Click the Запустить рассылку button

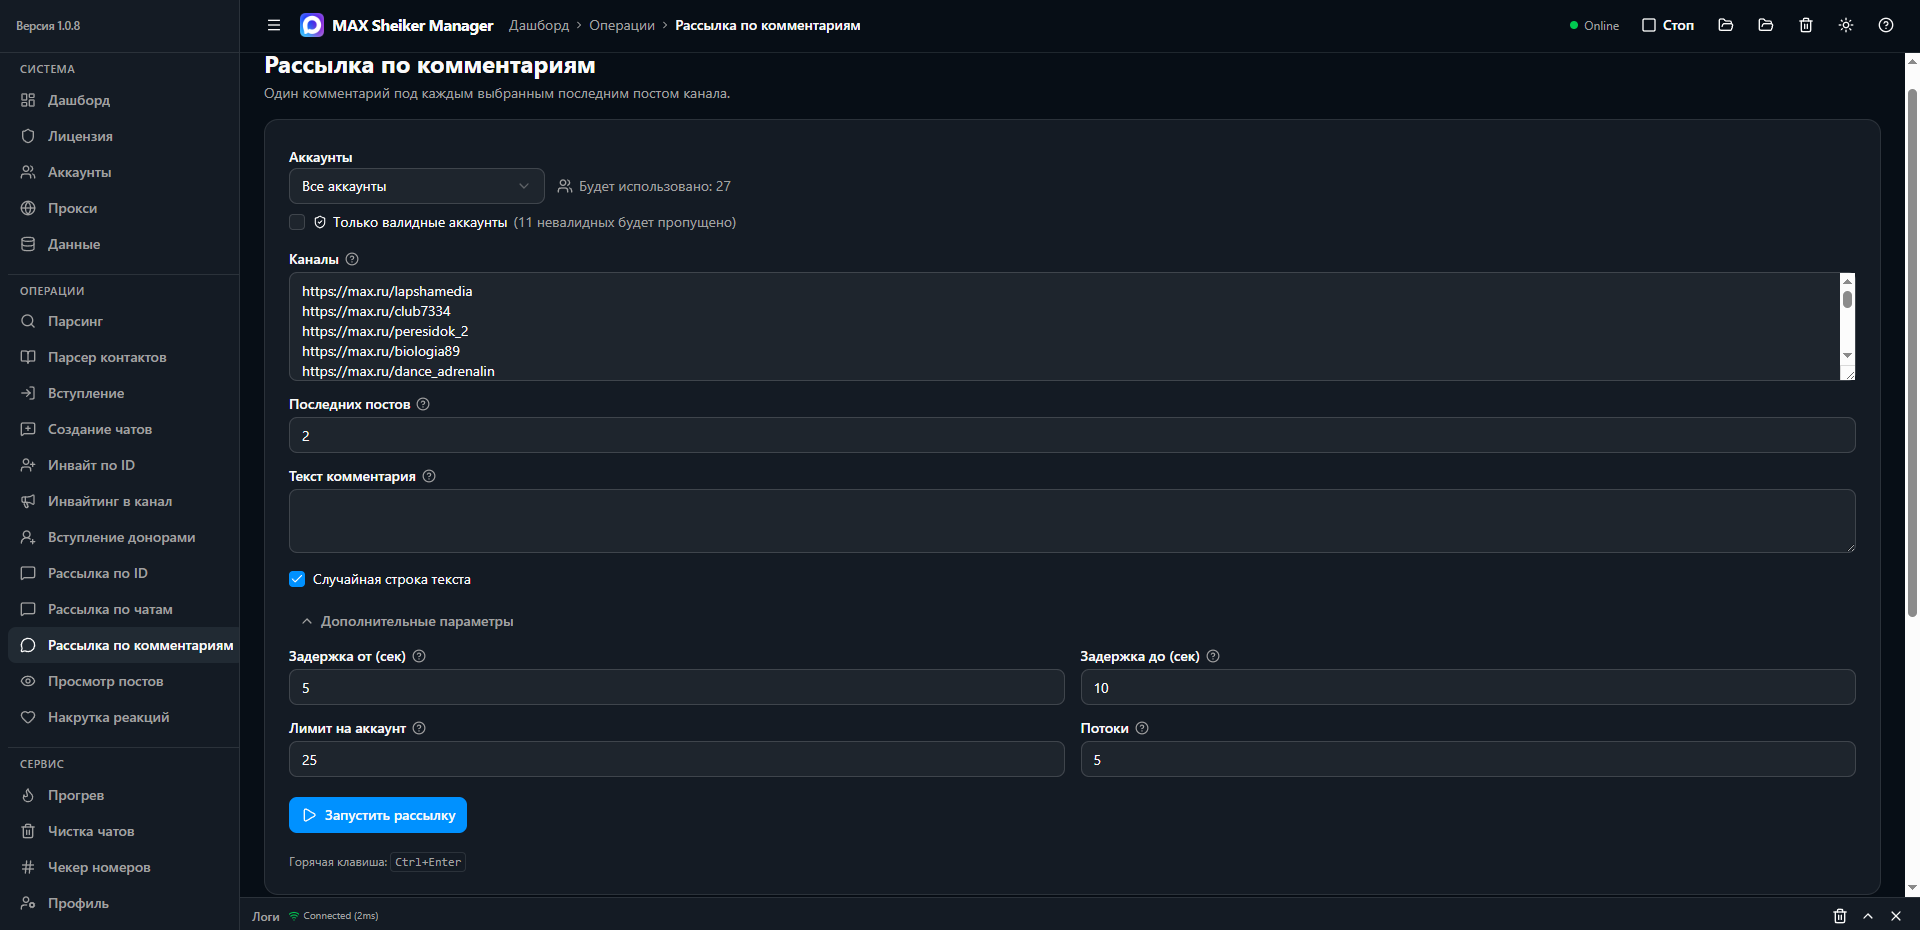point(378,815)
